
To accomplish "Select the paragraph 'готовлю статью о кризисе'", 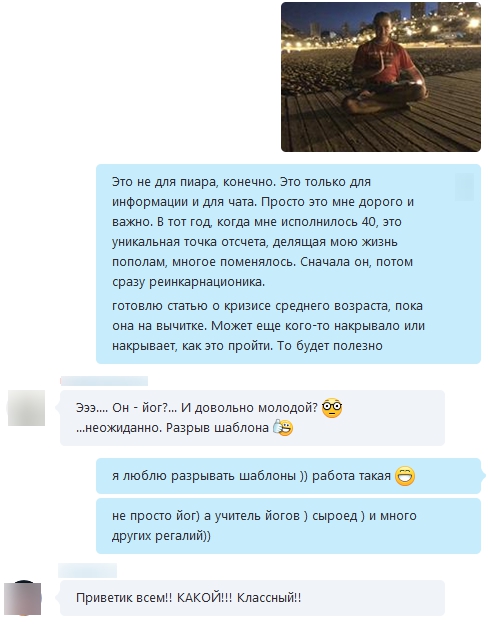I will pyautogui.click(x=268, y=326).
